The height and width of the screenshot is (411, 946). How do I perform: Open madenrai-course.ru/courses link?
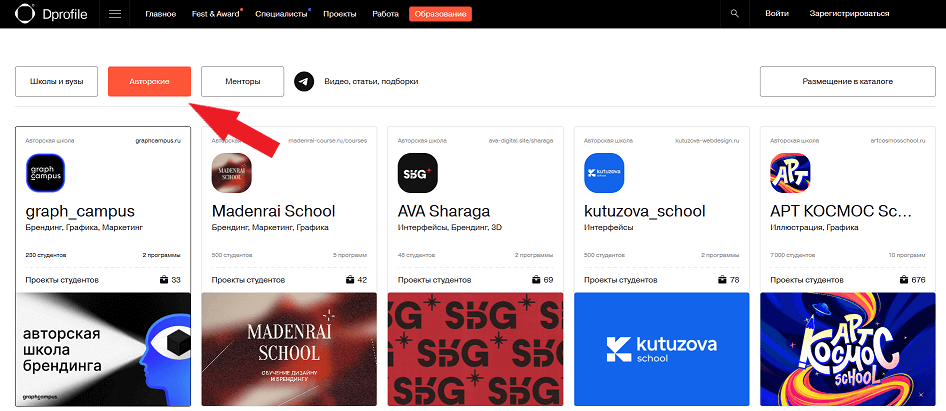tap(328, 141)
